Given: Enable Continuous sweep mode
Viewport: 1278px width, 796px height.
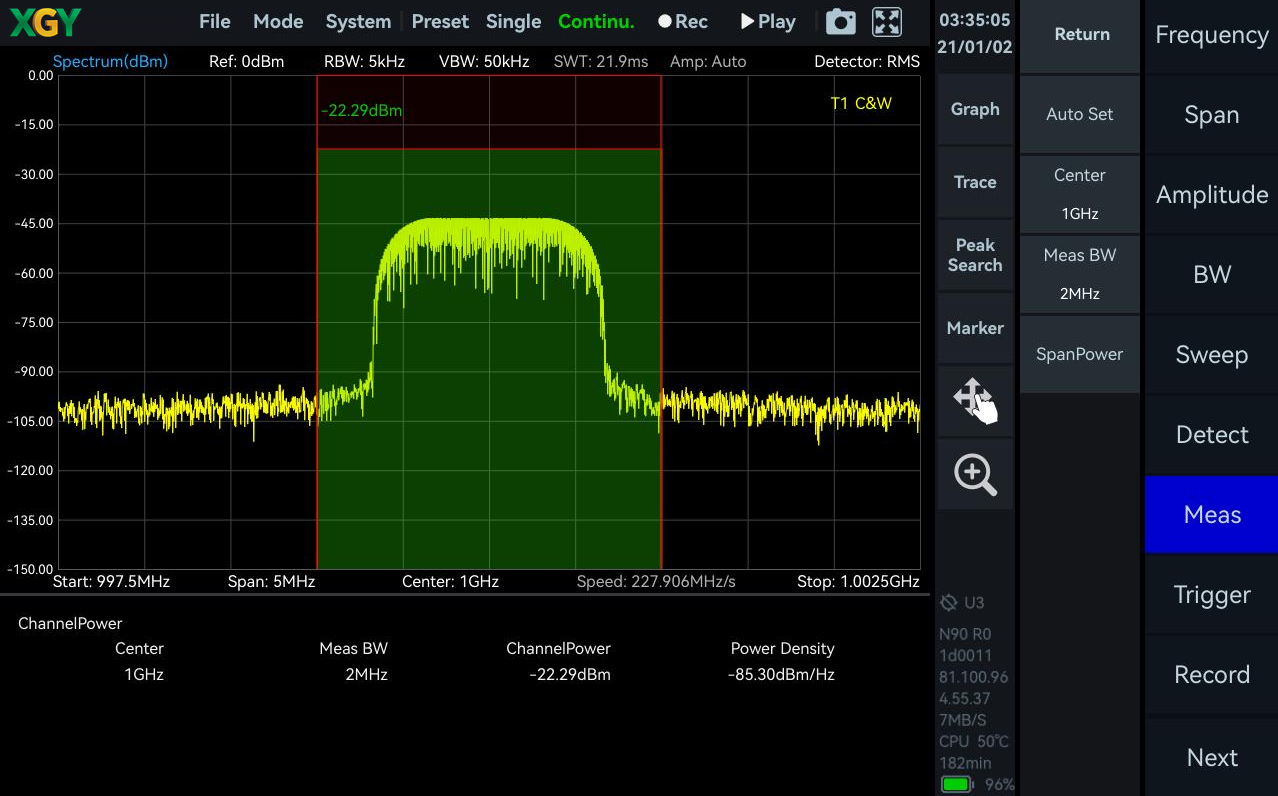Looking at the screenshot, I should [596, 22].
